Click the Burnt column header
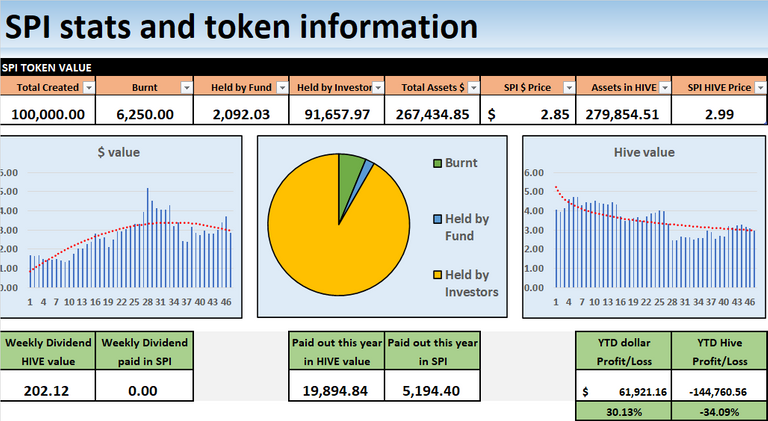Viewport: 768px width, 421px height. 144,85
